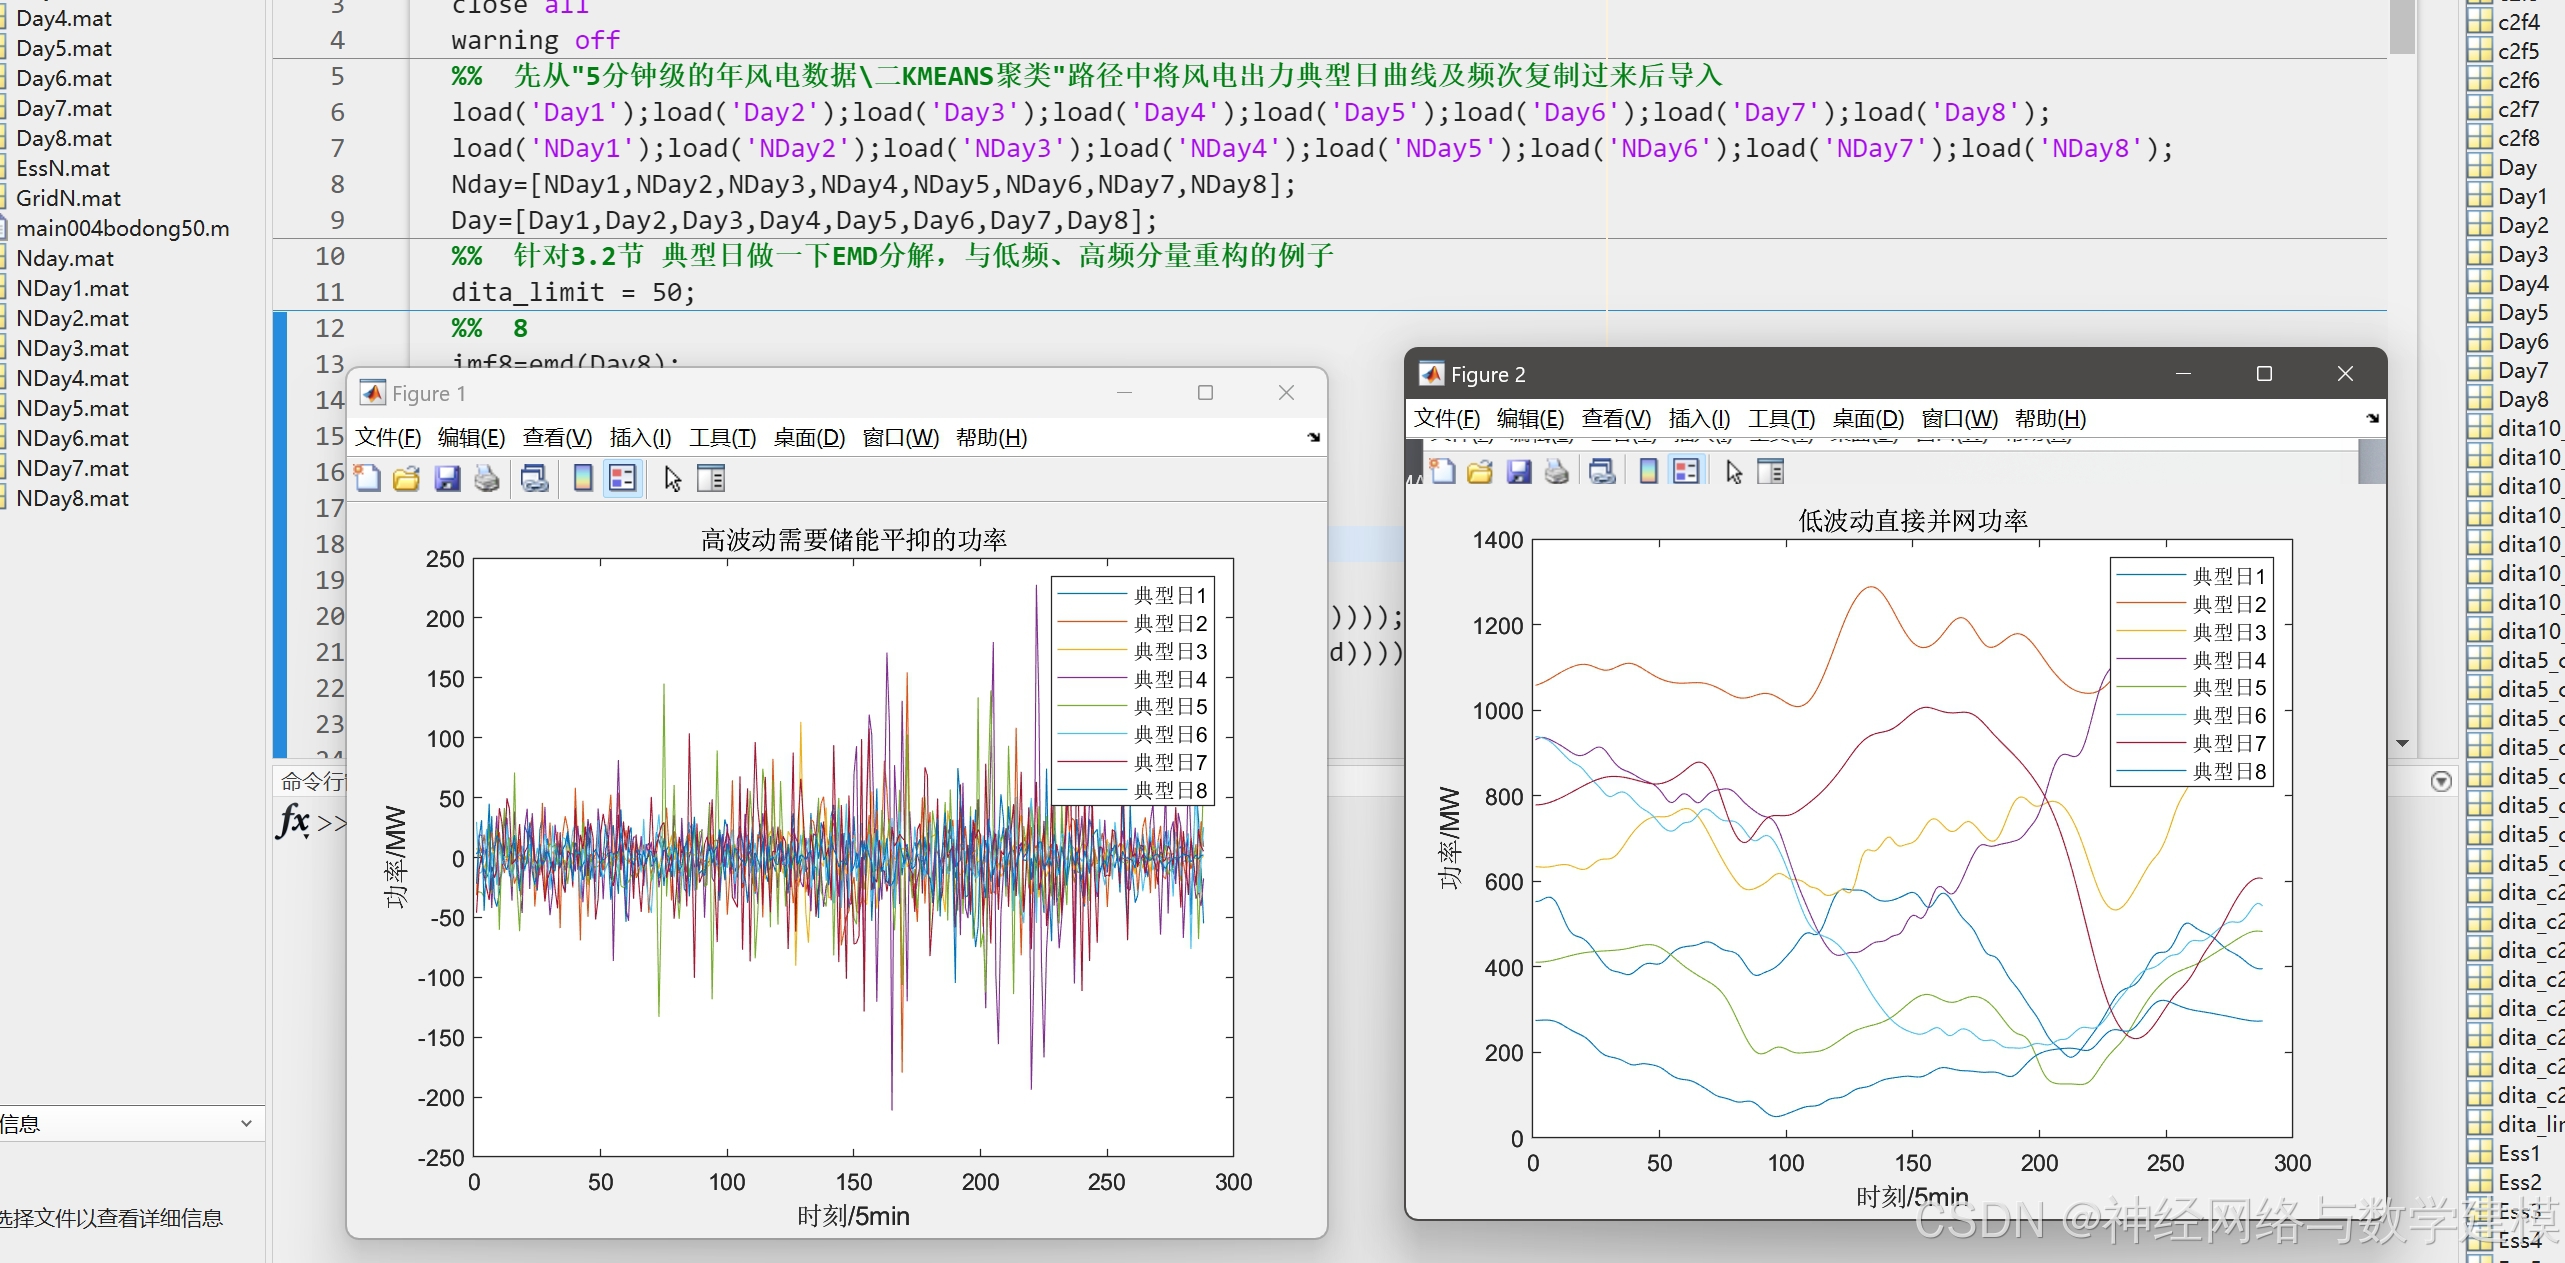Open main004bodong50.m in file browser
Image resolution: width=2565 pixels, height=1263 pixels.
click(x=122, y=228)
